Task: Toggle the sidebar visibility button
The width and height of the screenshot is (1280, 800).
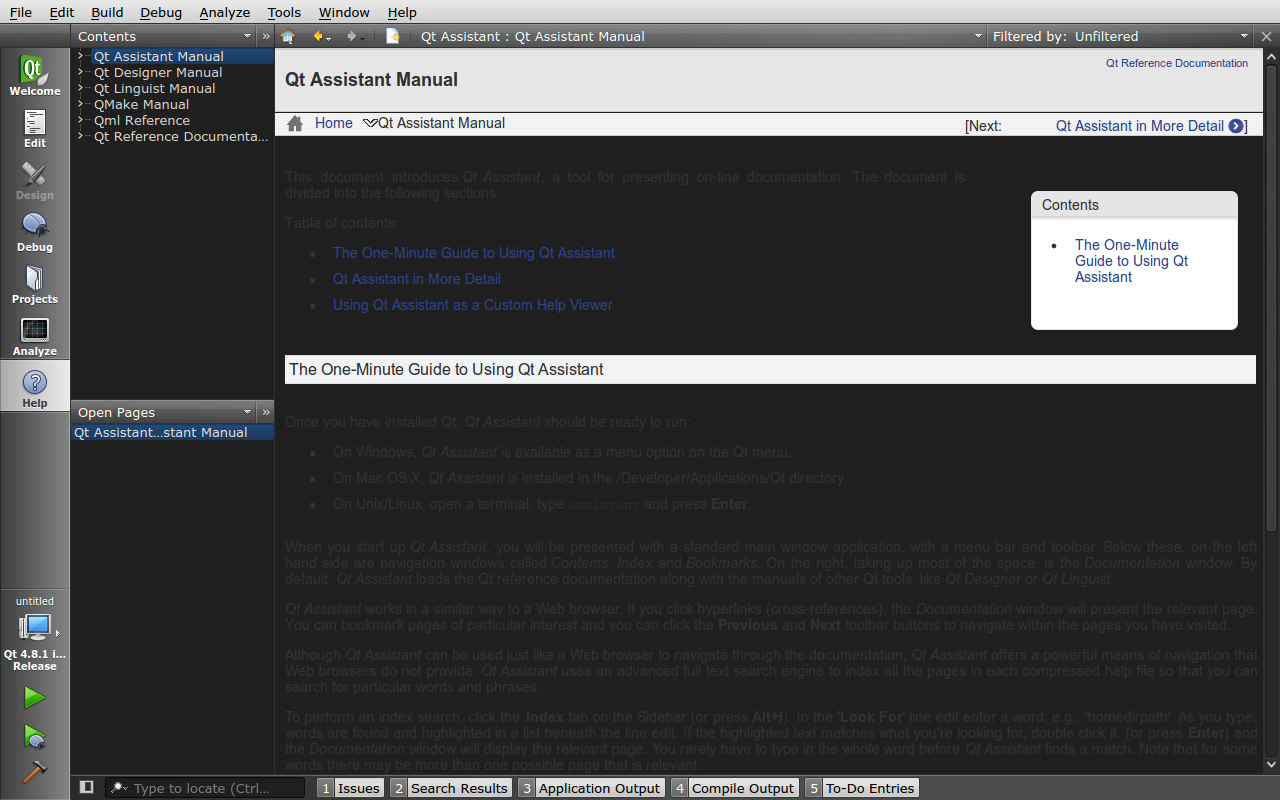Action: (87, 788)
